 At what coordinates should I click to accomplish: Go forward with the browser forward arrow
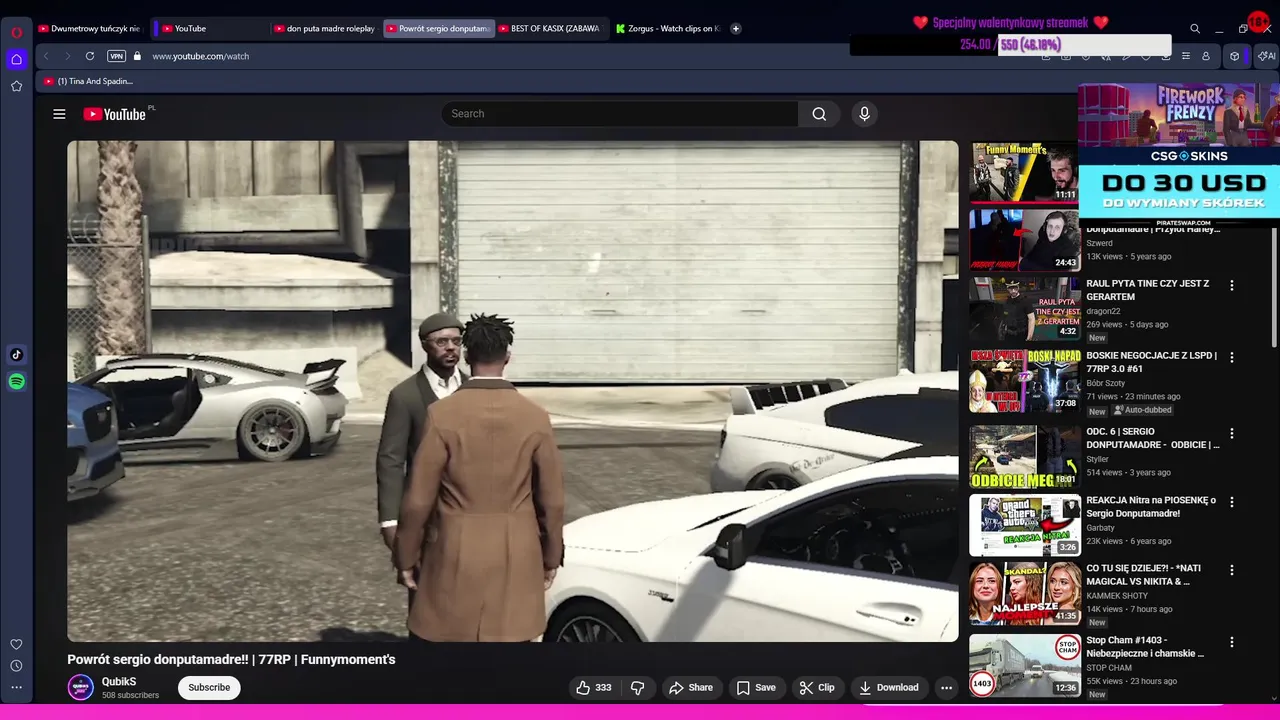[x=67, y=56]
